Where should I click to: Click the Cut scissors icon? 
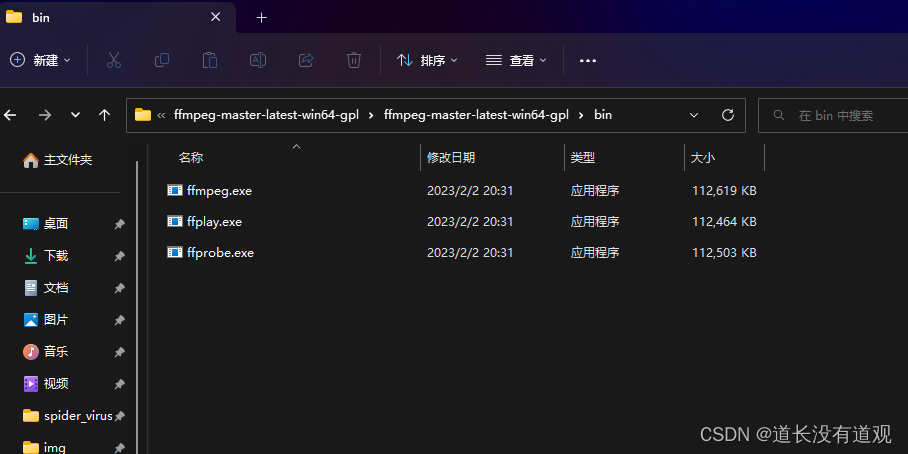point(114,60)
